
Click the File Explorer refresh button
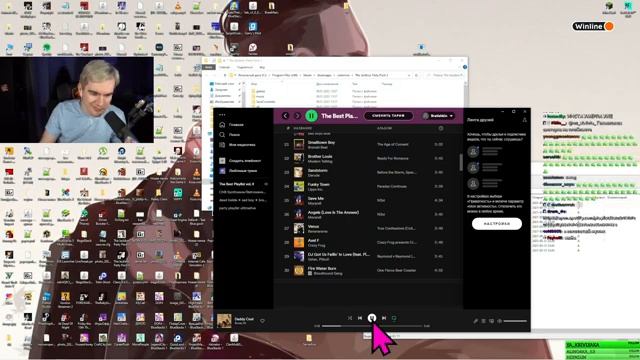click(416, 75)
